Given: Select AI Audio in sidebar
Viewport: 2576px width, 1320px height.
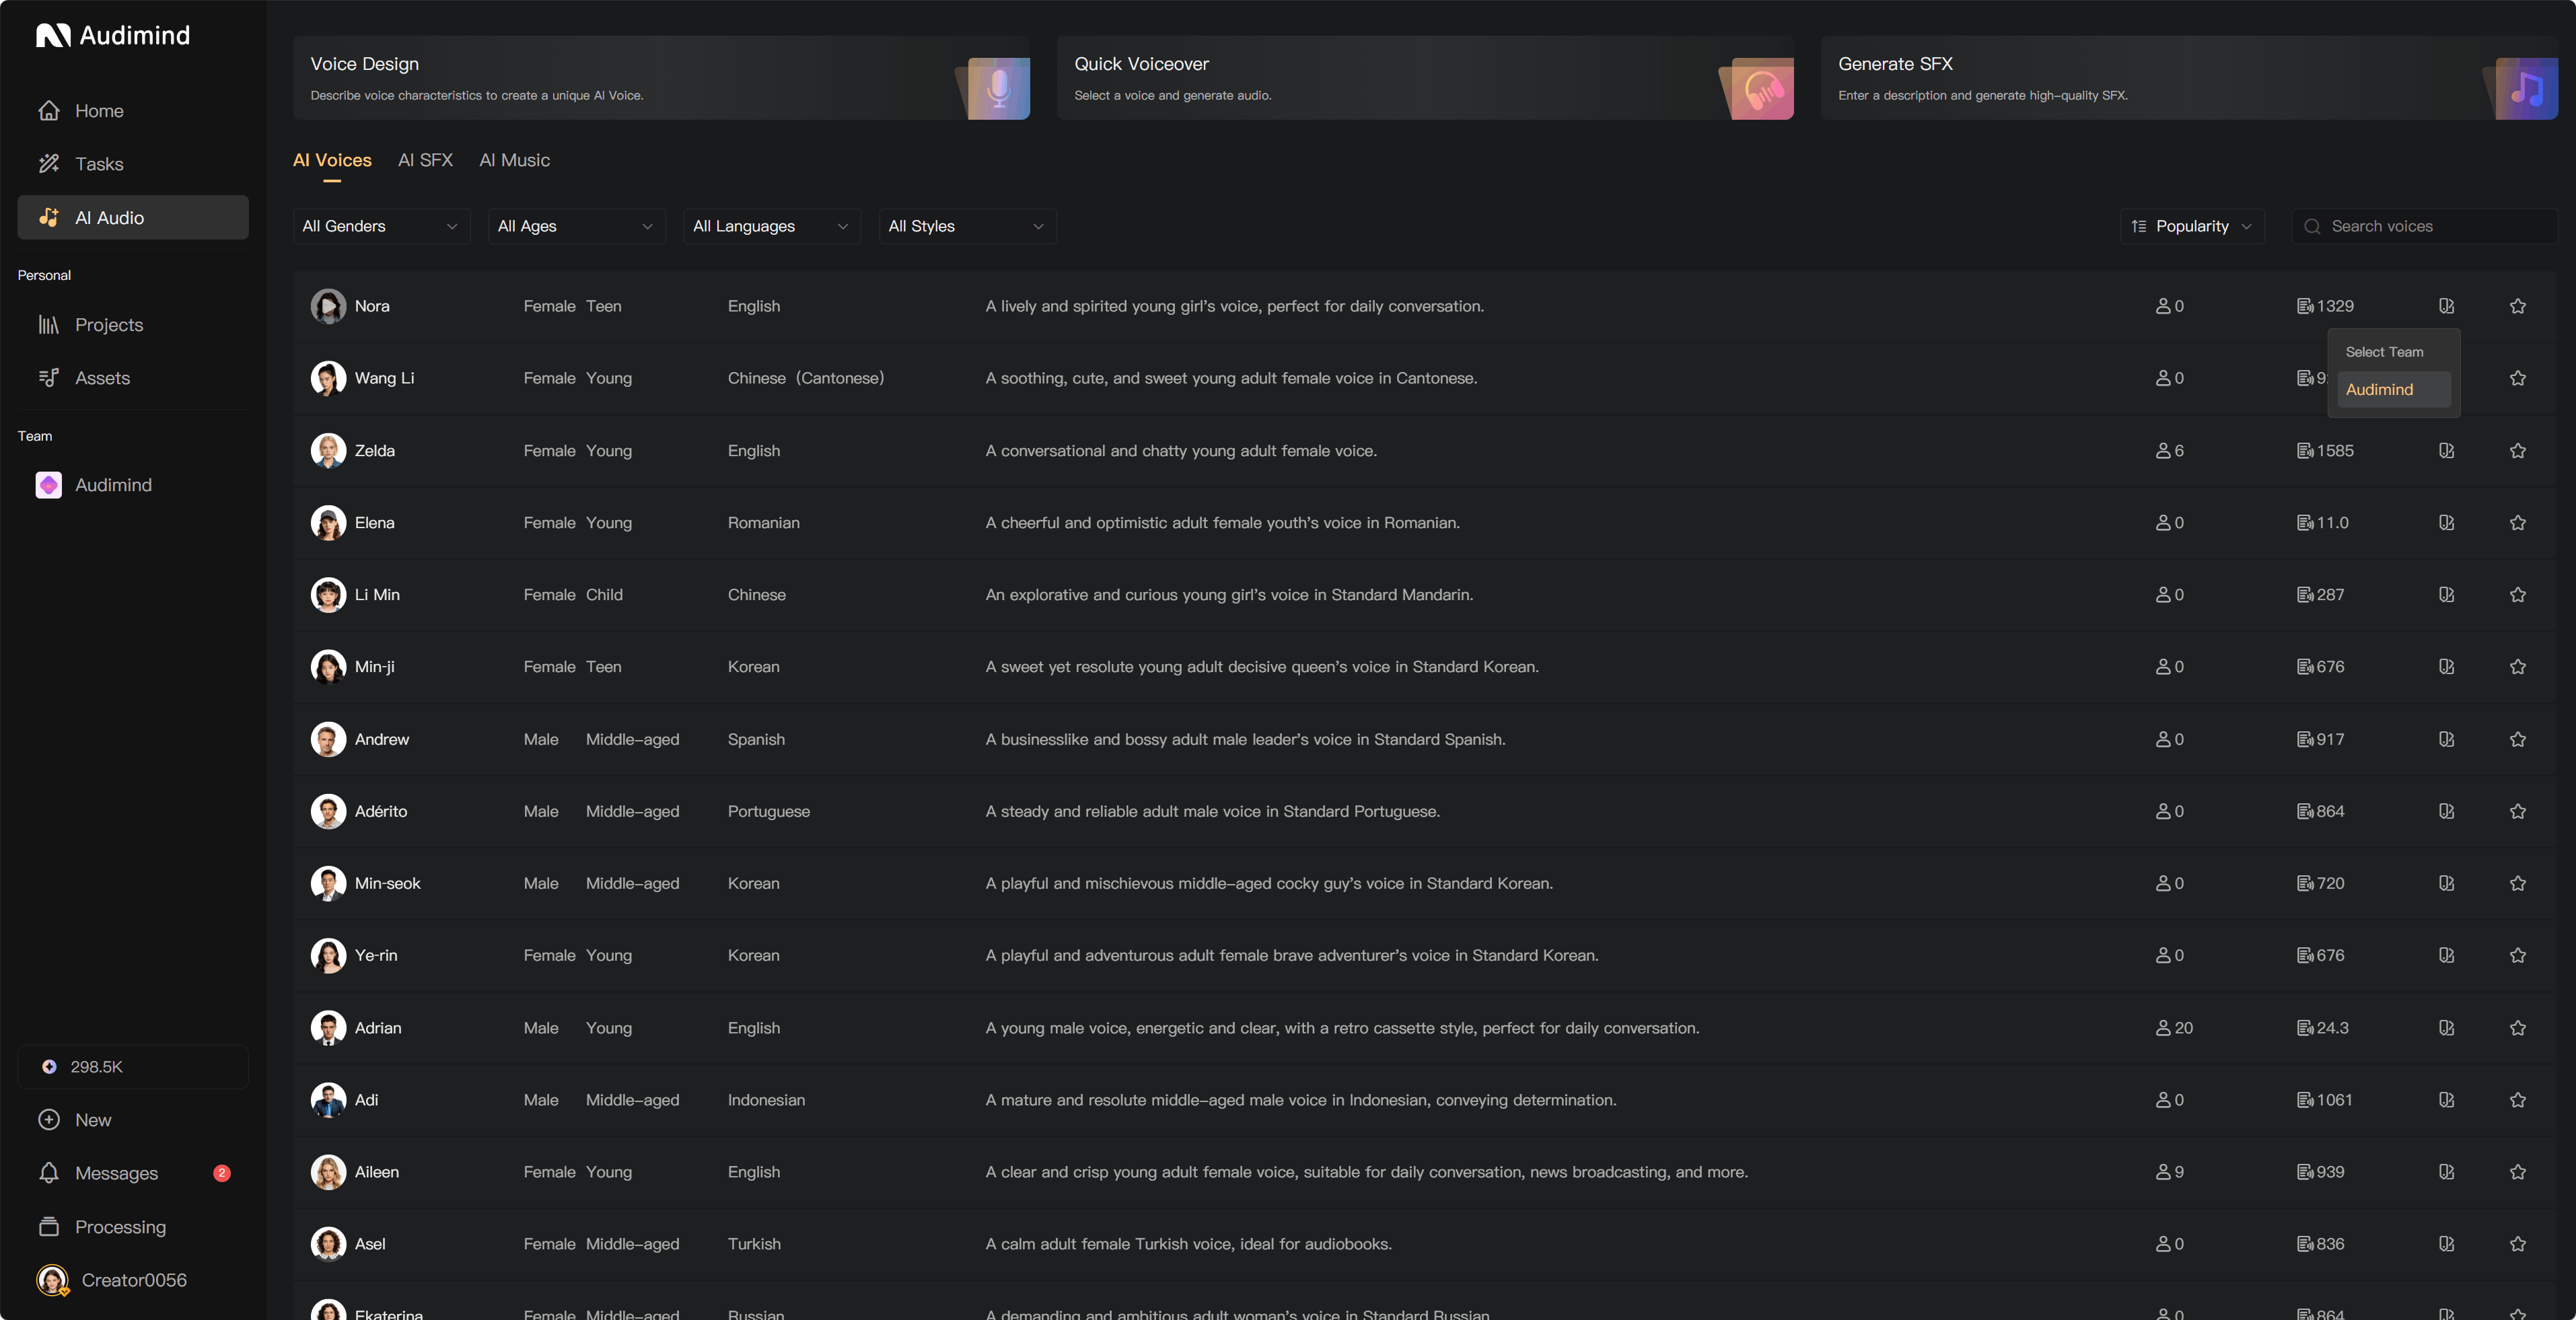Looking at the screenshot, I should pos(133,218).
